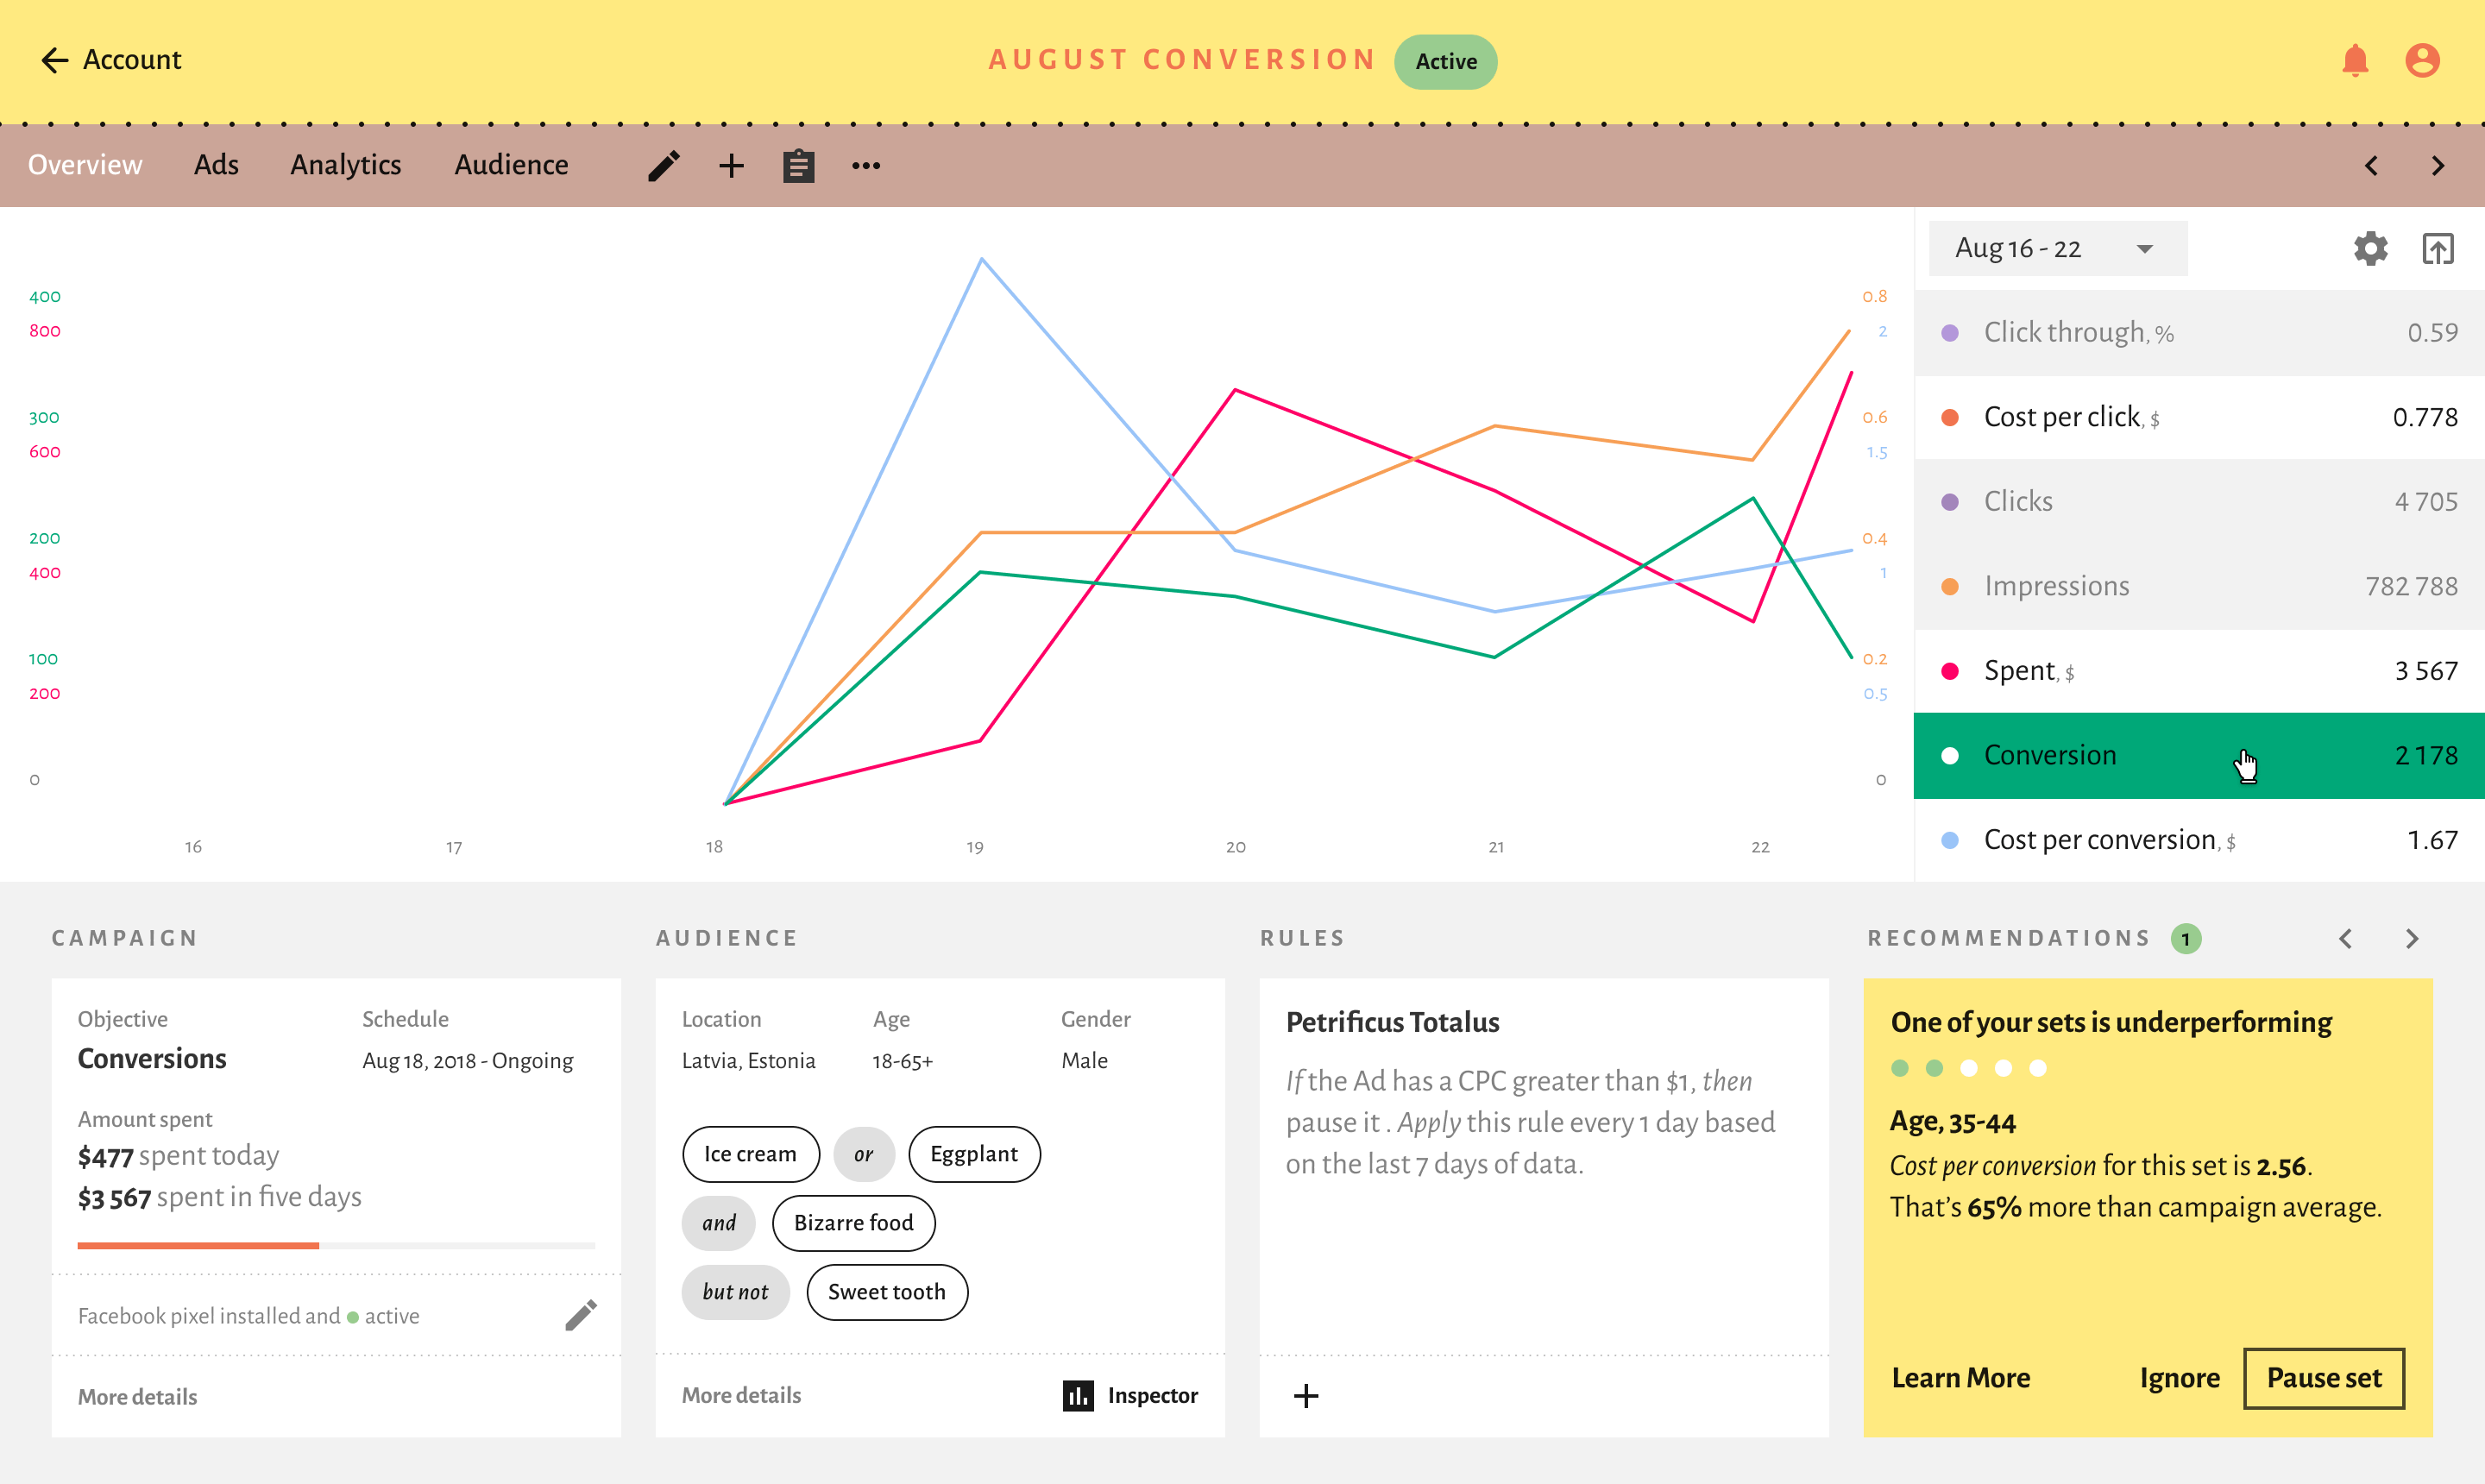Go to previous period with toolbar left chevron
Image resolution: width=2485 pixels, height=1484 pixels.
pos(2371,166)
